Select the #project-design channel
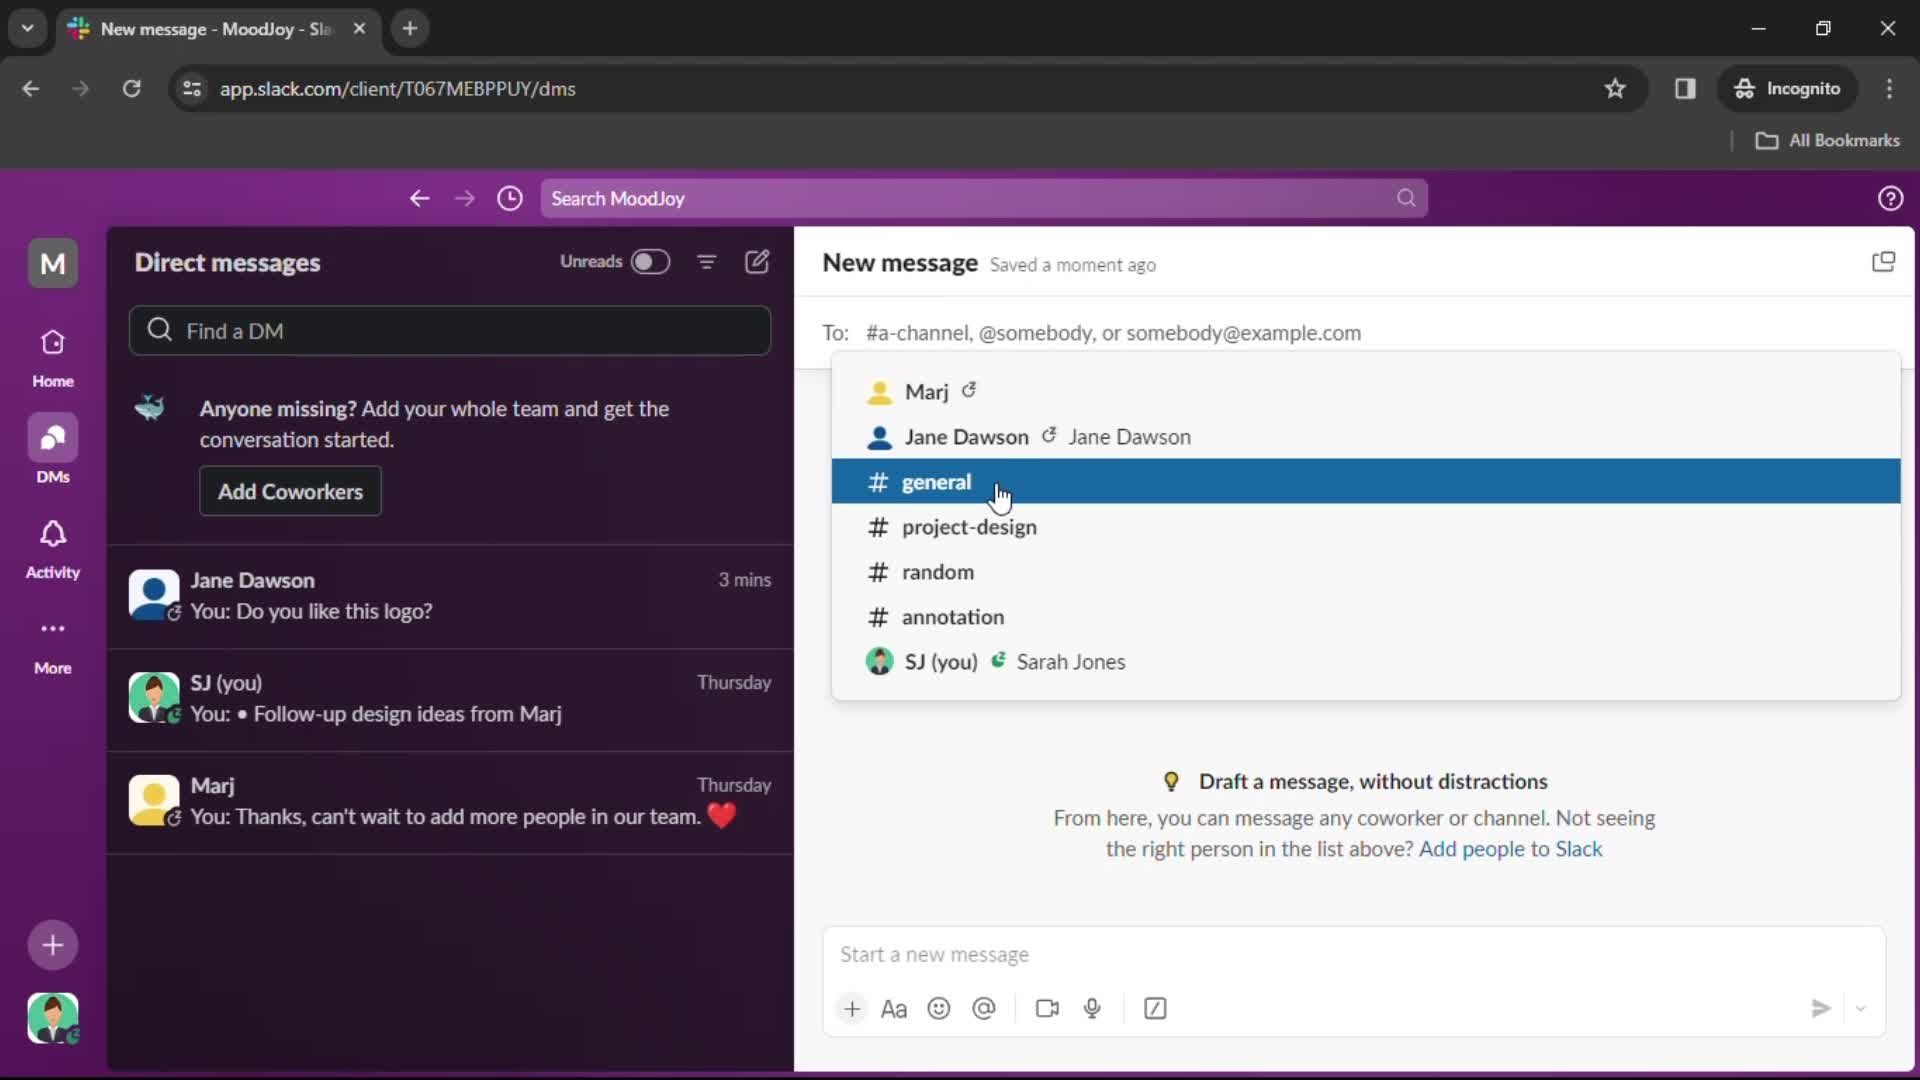Screen dimensions: 1920x1080 (x=1366, y=527)
